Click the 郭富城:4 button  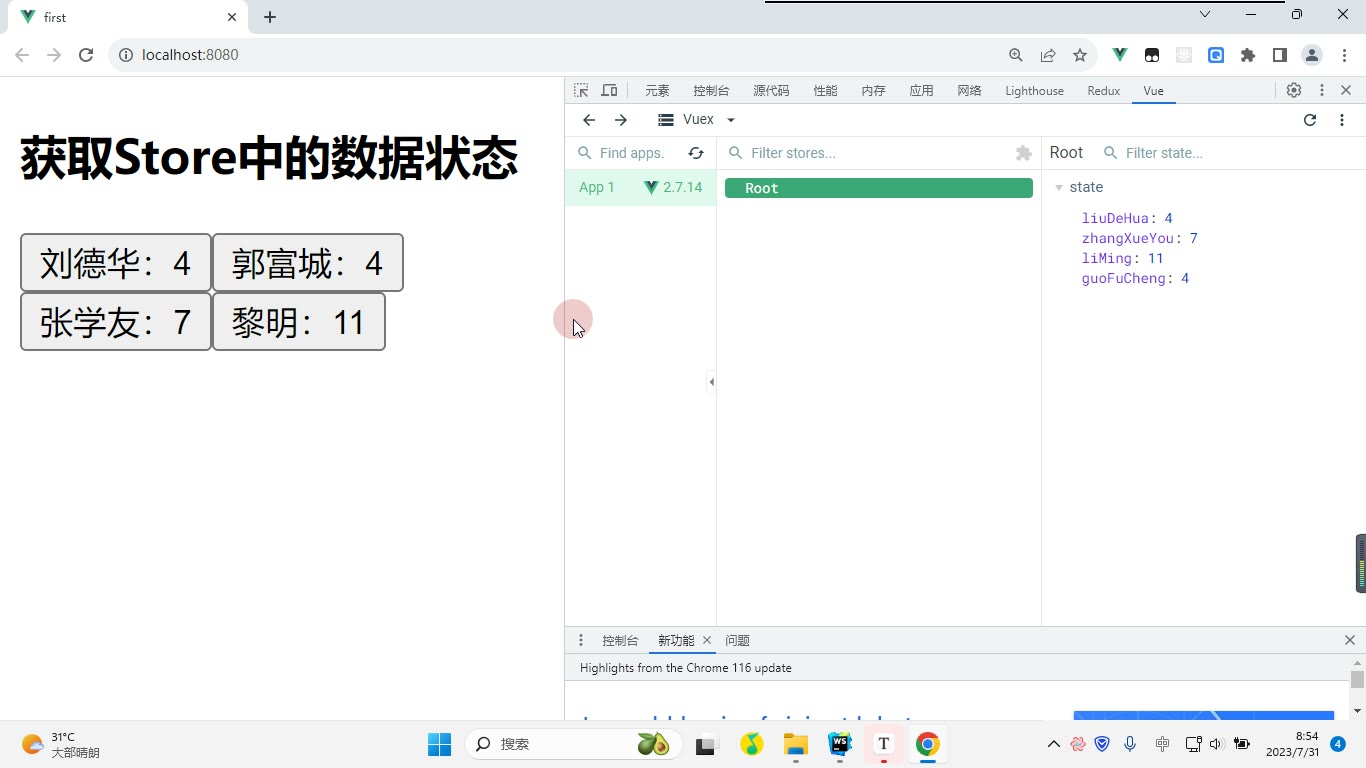tap(308, 263)
